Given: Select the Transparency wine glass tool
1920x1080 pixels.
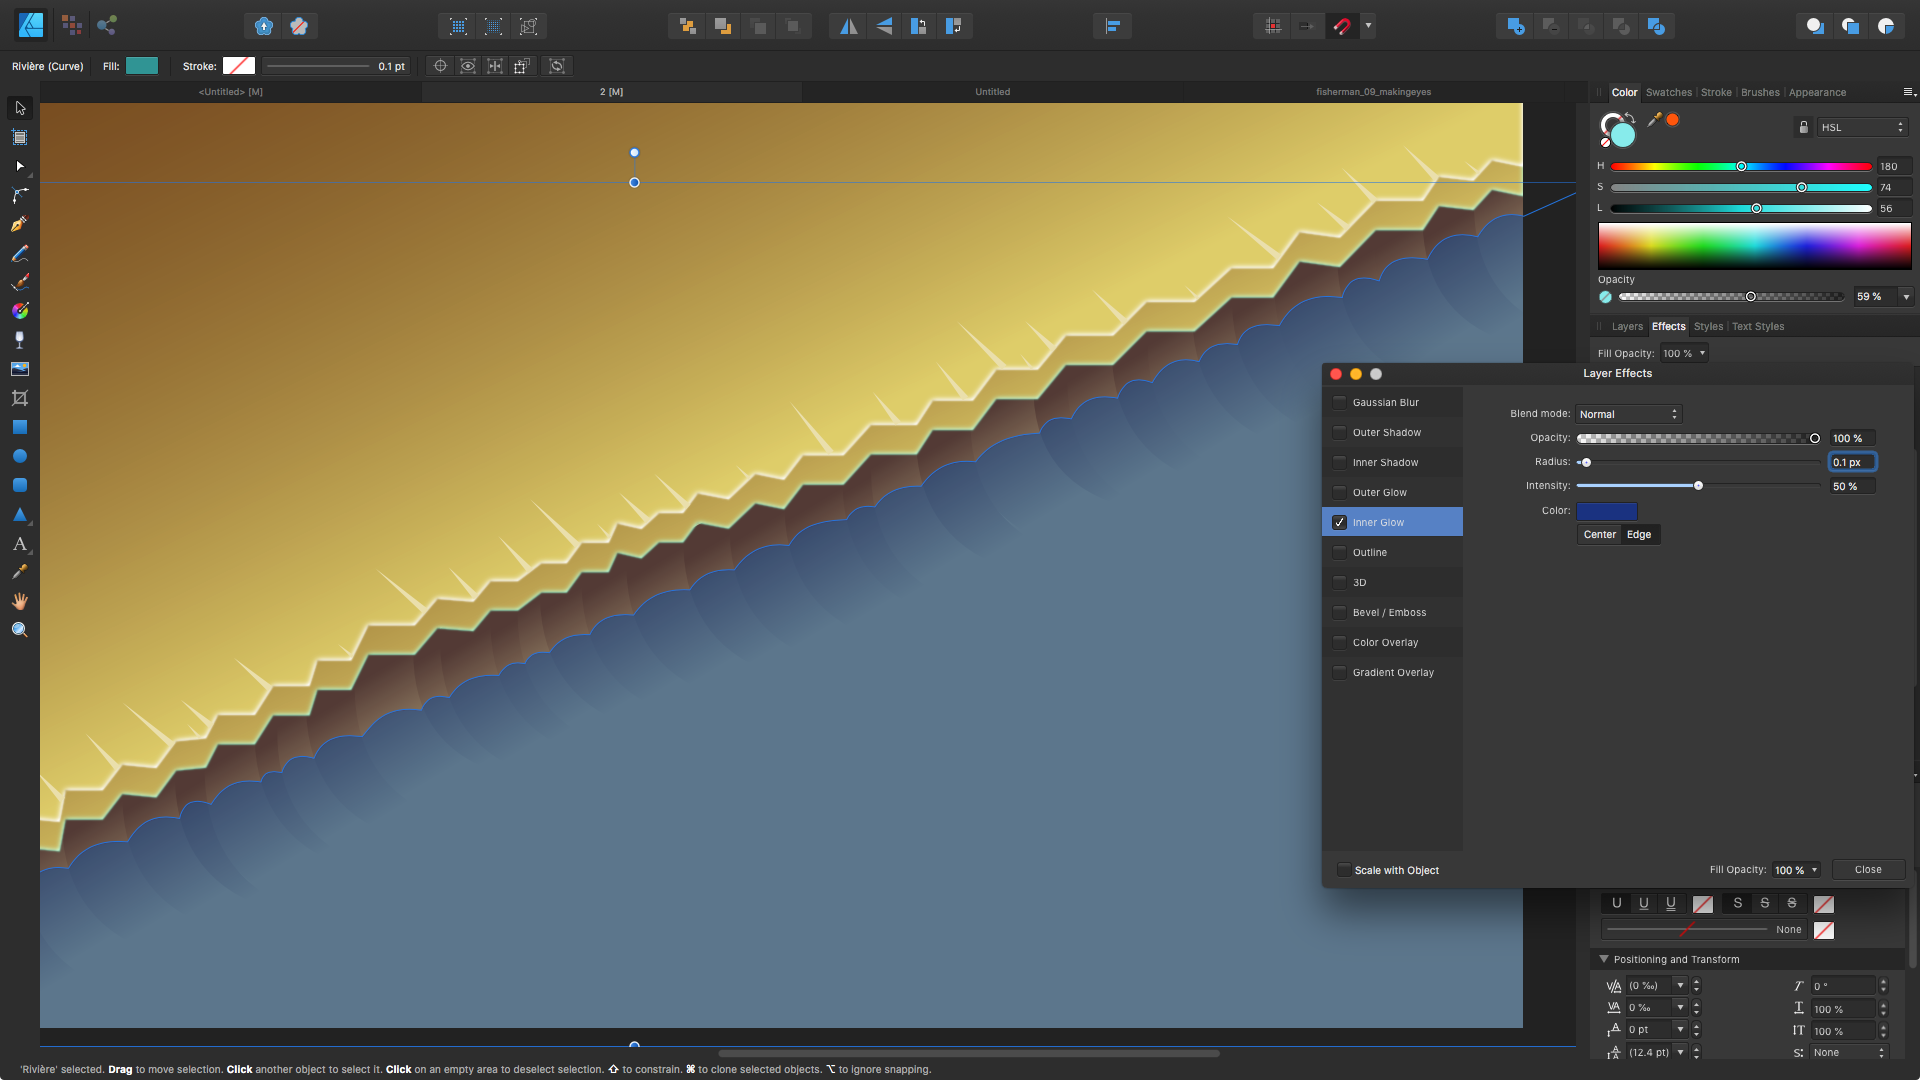Looking at the screenshot, I should (20, 340).
